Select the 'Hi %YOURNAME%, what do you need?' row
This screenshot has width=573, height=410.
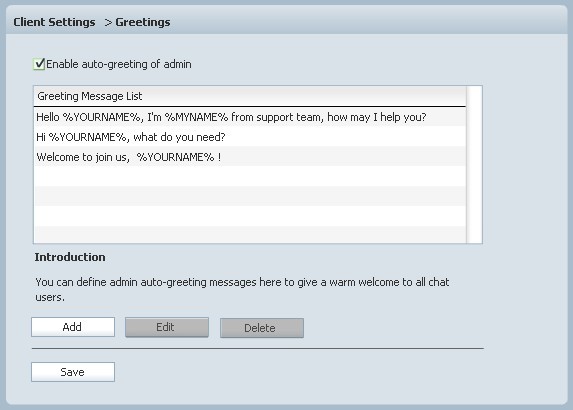coord(250,137)
